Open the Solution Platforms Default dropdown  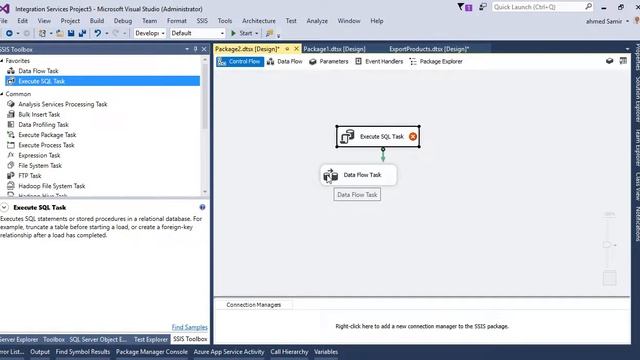(198, 33)
